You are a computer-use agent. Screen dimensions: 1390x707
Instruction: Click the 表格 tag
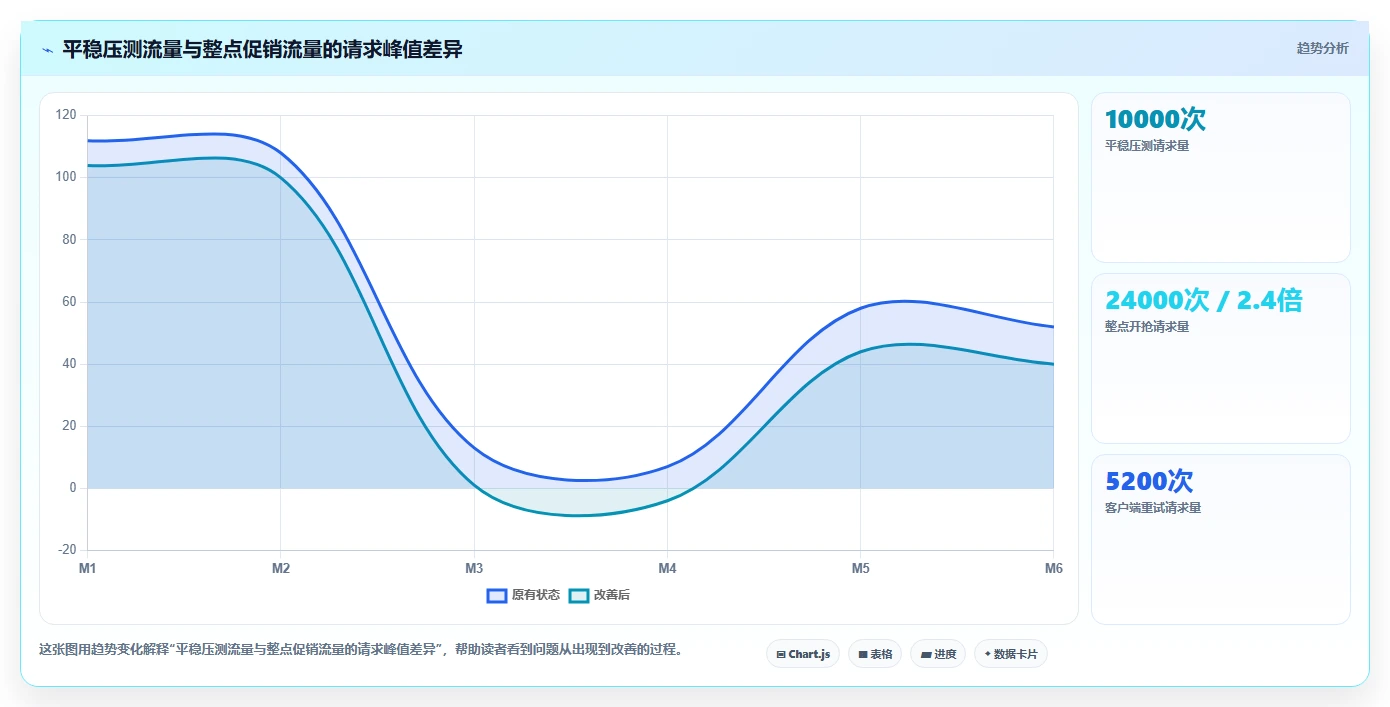(x=875, y=654)
